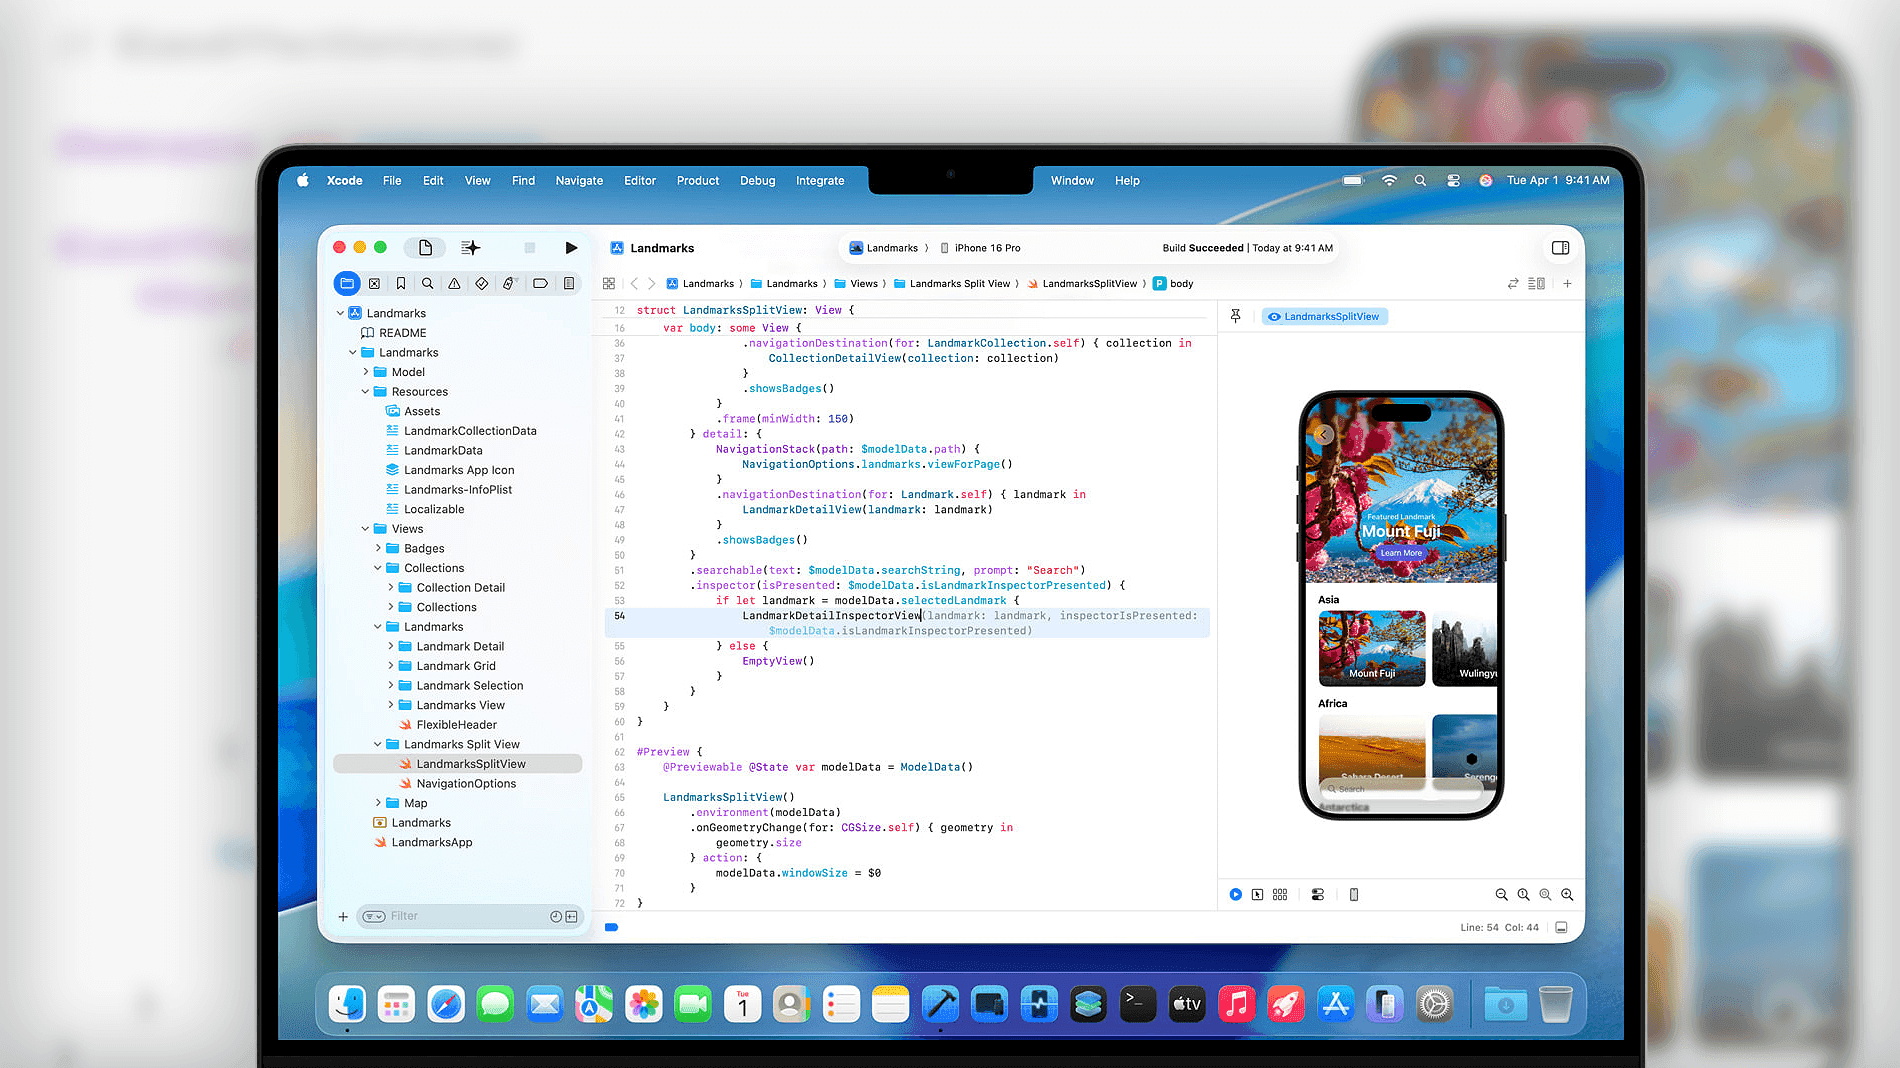Enable live preview mode button

1236,895
